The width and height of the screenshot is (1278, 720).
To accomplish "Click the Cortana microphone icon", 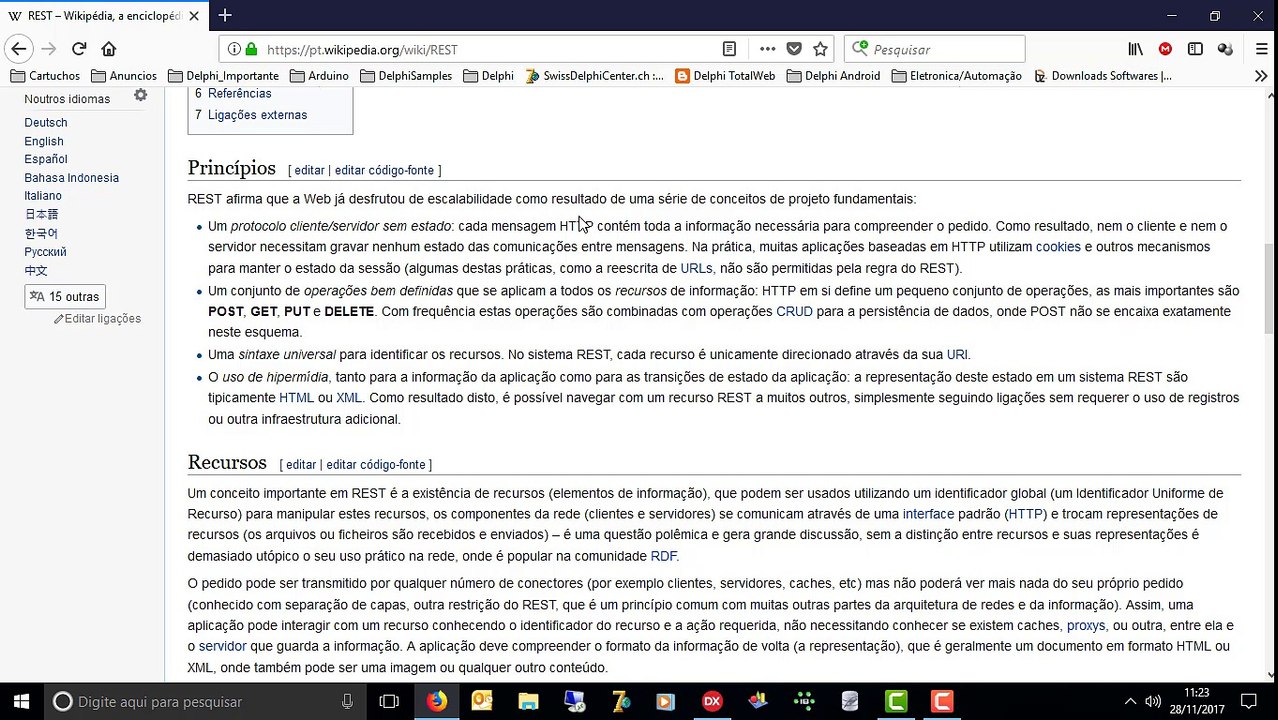I will coord(347,702).
